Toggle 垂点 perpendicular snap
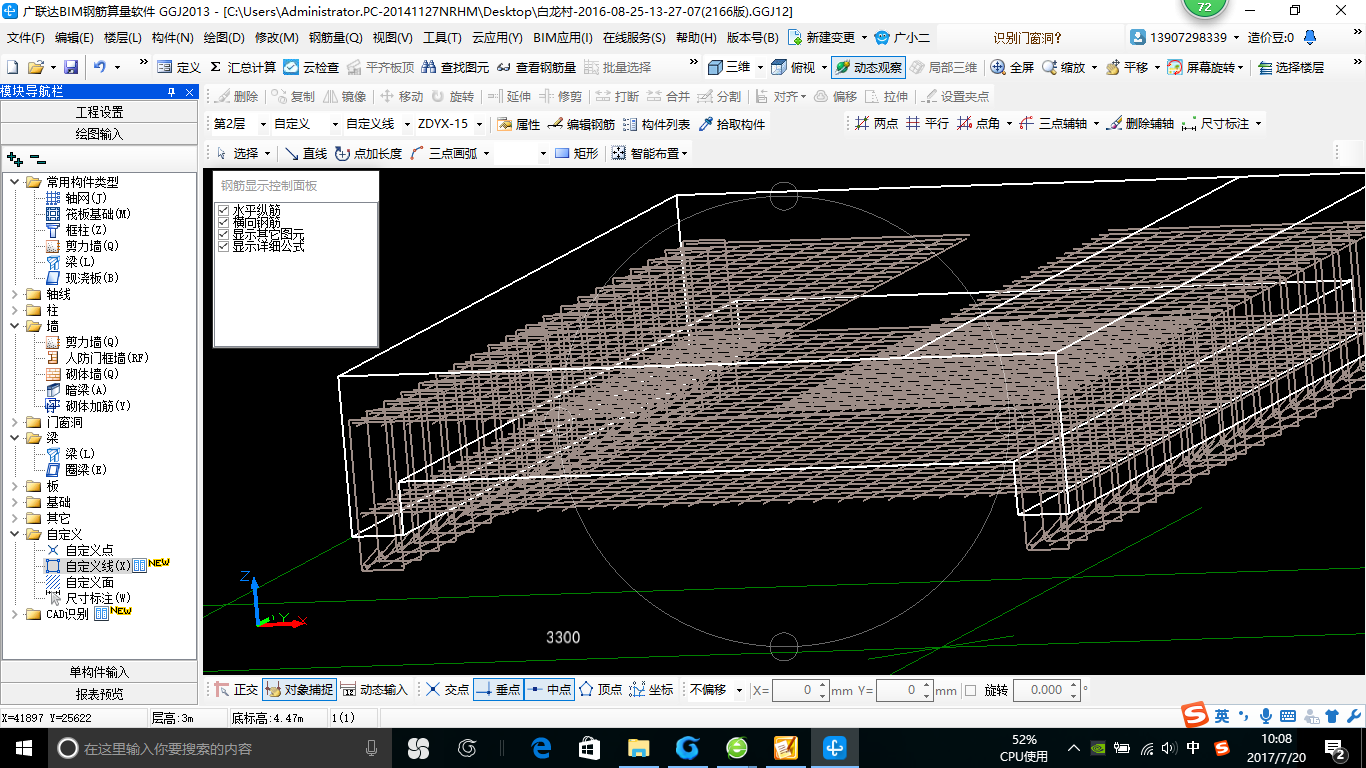 tap(497, 690)
